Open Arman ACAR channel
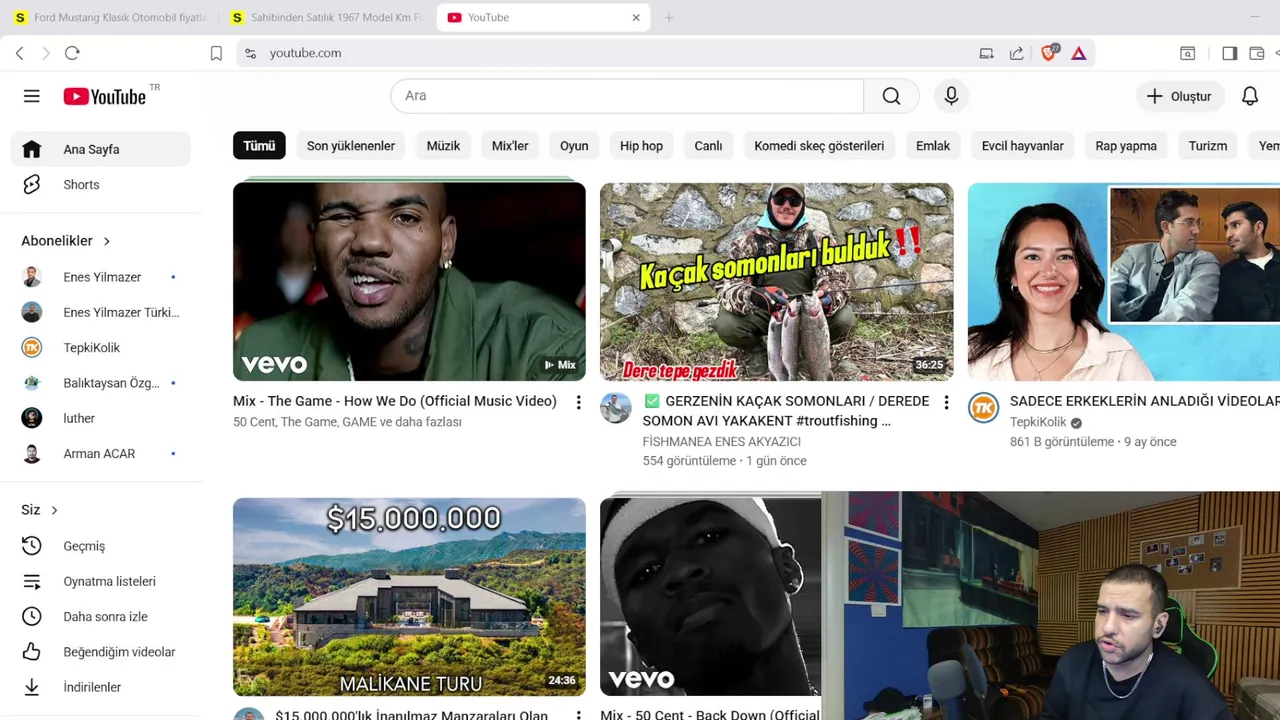1280x720 pixels. [100, 453]
